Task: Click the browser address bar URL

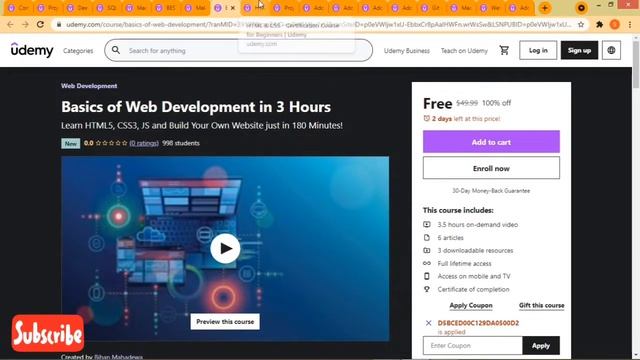Action: click(318, 24)
